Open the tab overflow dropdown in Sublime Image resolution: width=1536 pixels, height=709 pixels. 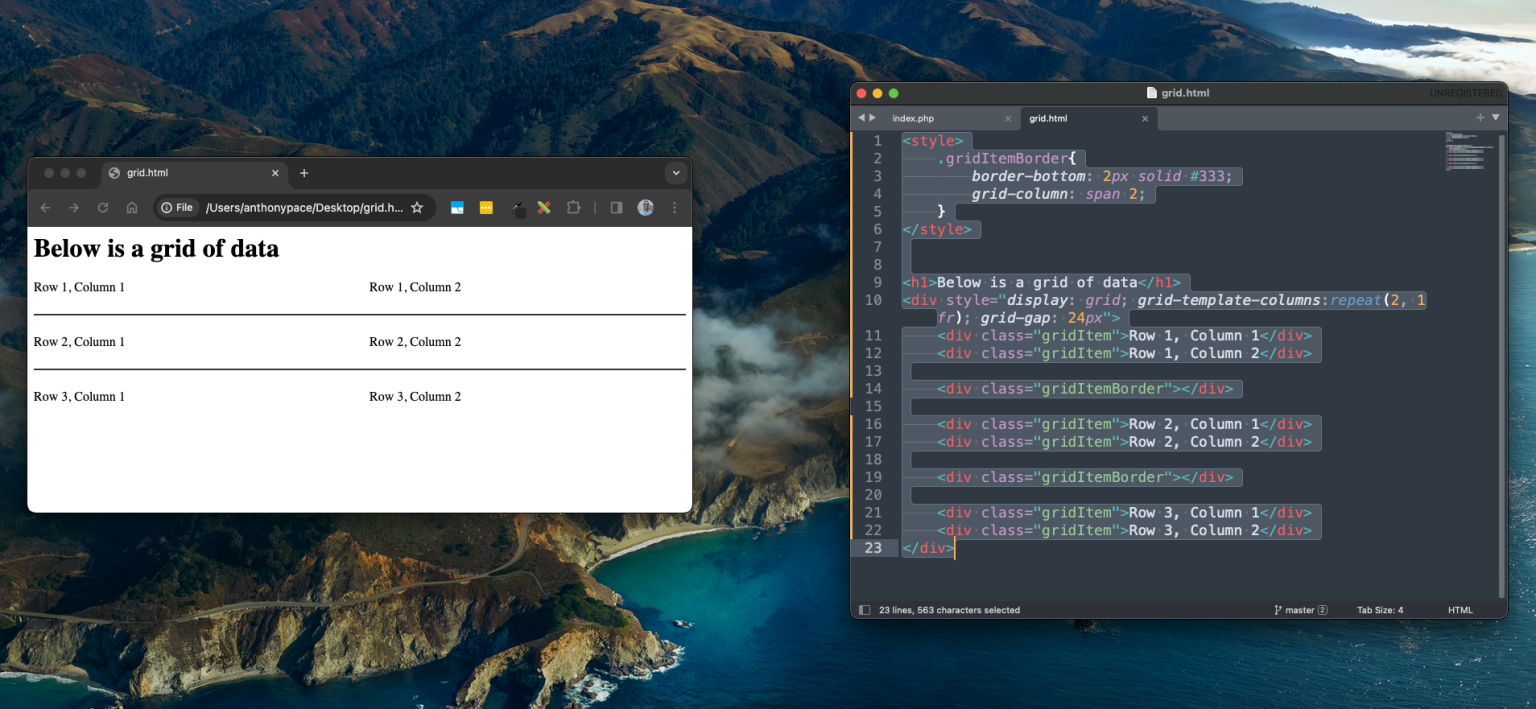pyautogui.click(x=1497, y=117)
